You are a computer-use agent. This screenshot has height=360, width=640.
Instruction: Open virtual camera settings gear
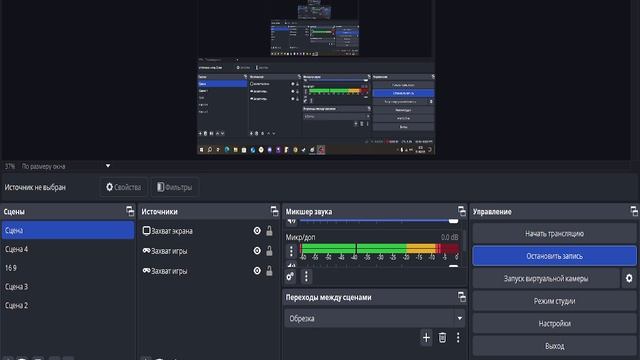[x=629, y=278]
